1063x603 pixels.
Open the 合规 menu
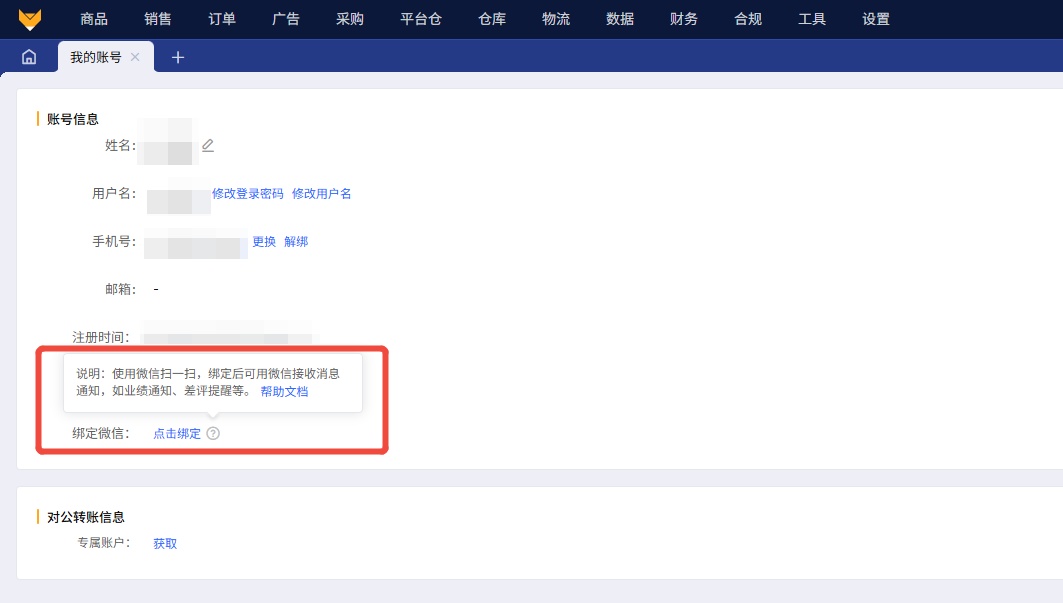[748, 19]
